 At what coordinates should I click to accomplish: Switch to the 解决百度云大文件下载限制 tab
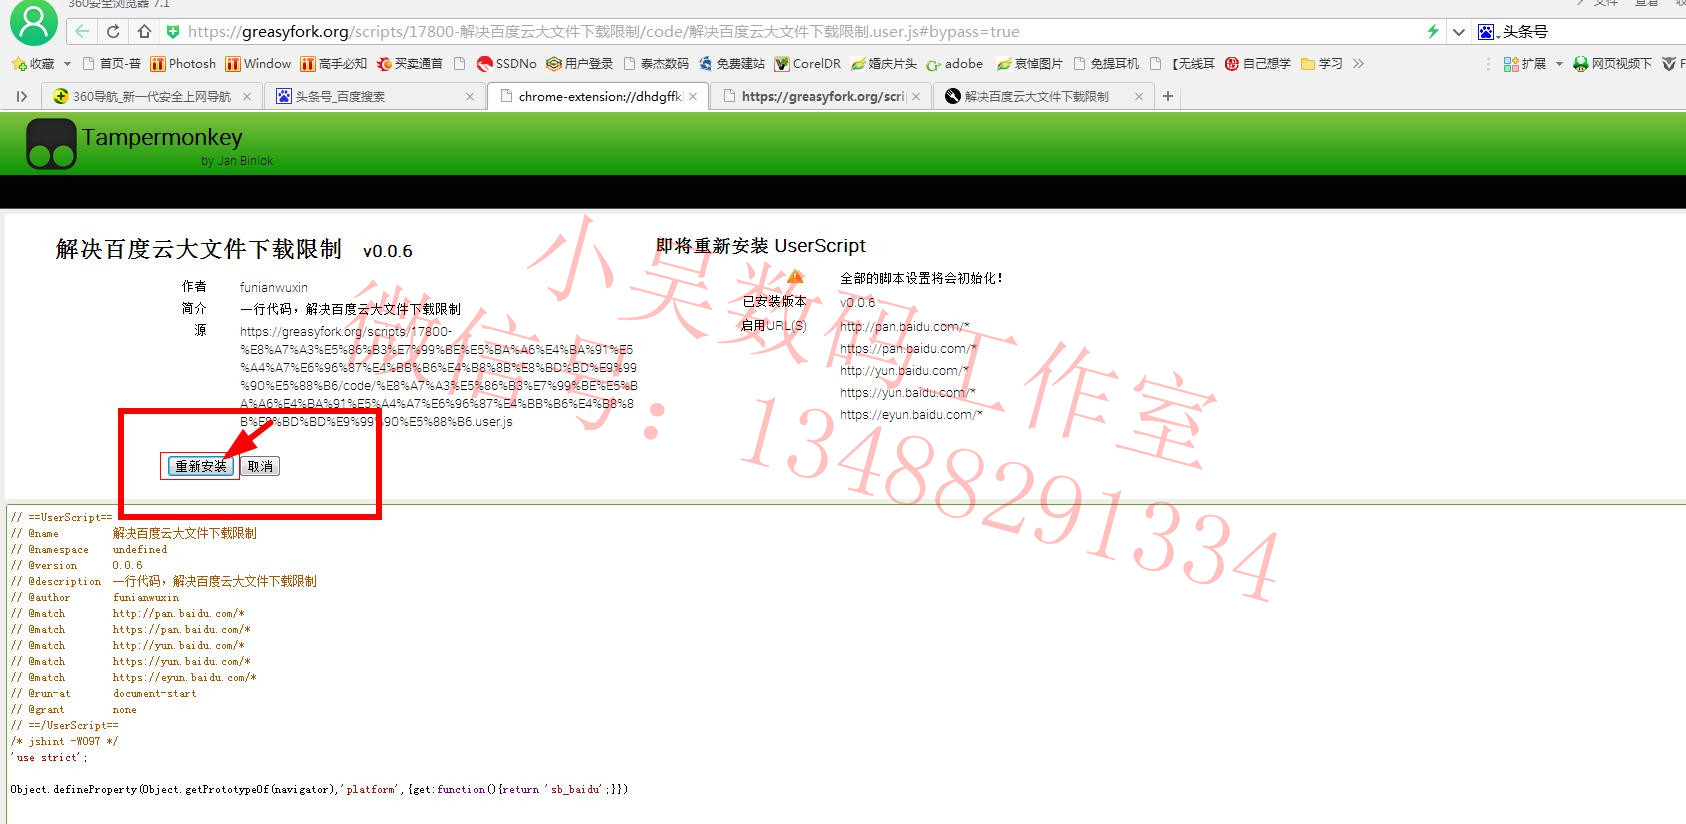point(1044,97)
